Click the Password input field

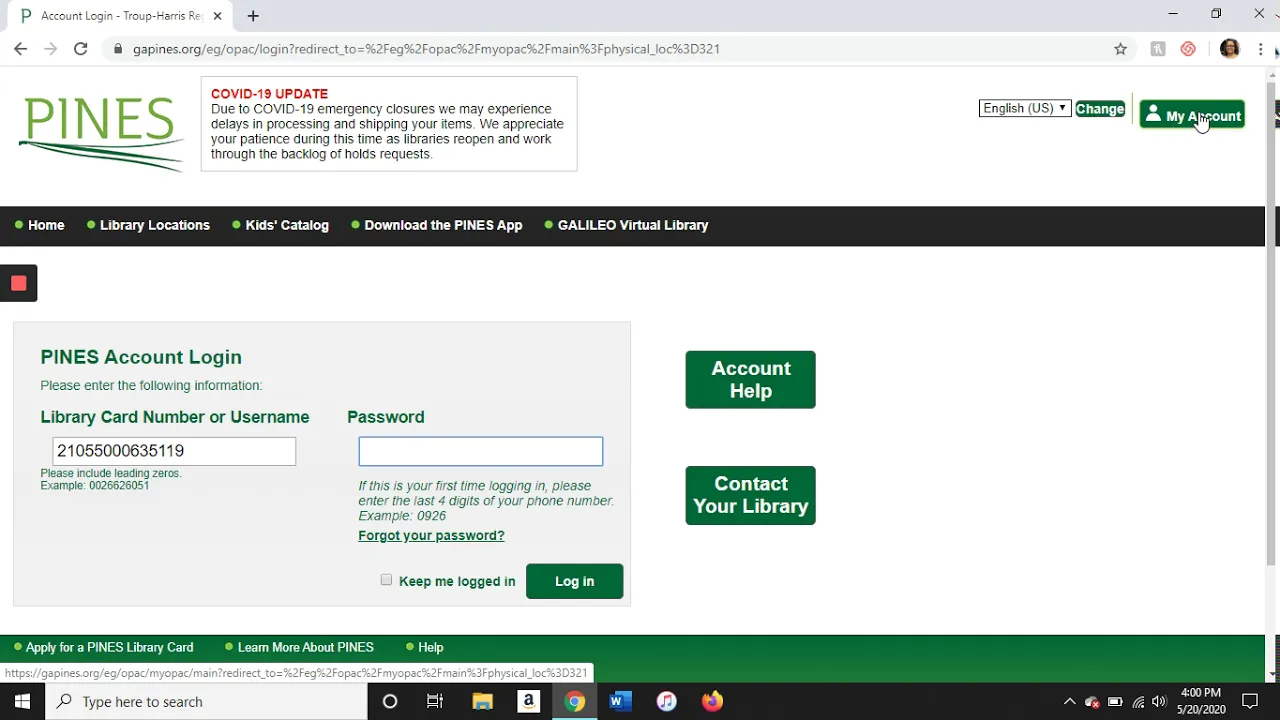[x=481, y=451]
